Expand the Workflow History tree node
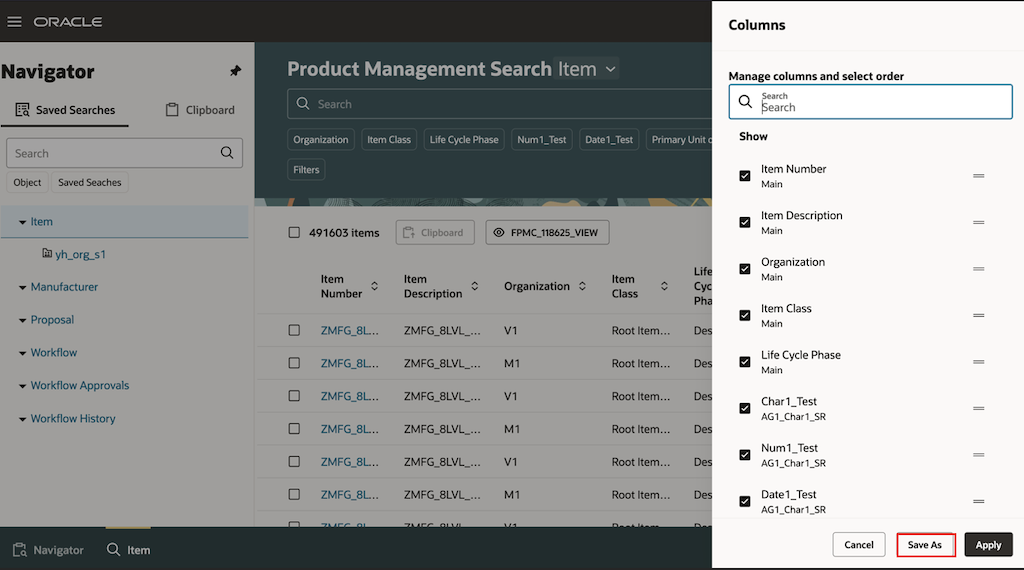The height and width of the screenshot is (570, 1024). (x=22, y=419)
